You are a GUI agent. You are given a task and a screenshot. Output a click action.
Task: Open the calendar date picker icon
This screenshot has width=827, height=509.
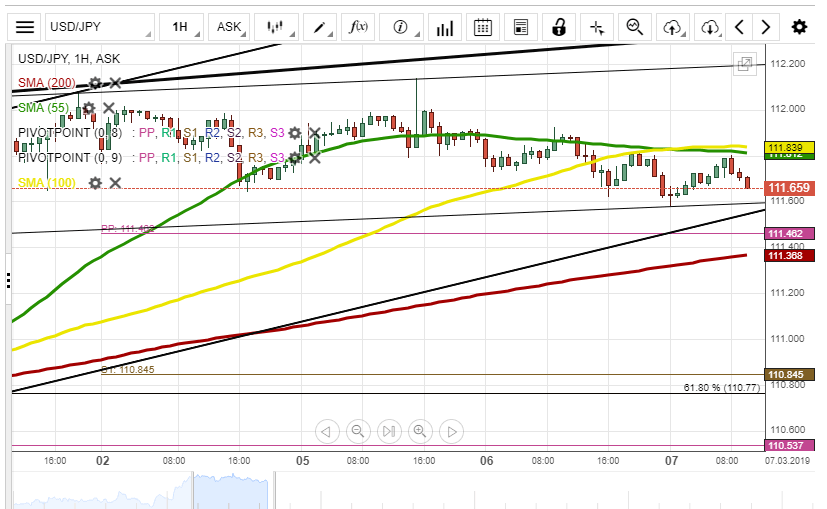(483, 27)
